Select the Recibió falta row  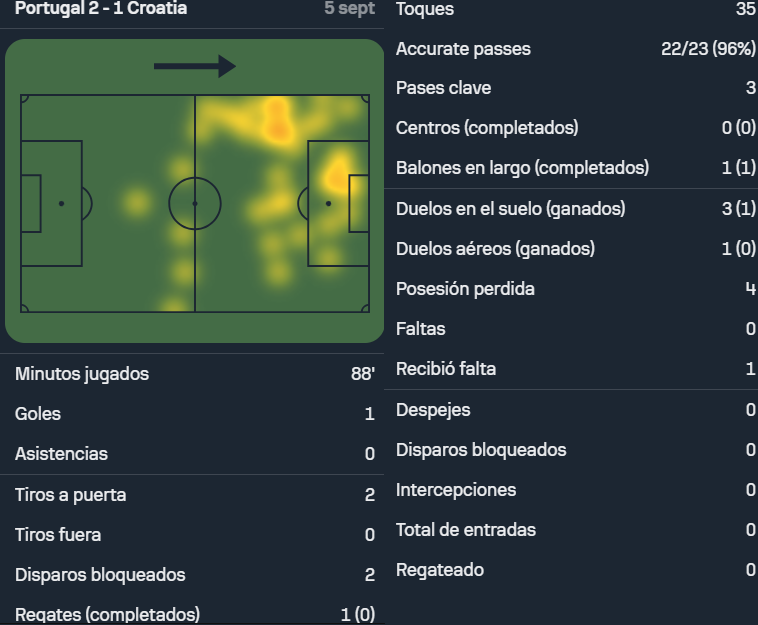click(575, 369)
